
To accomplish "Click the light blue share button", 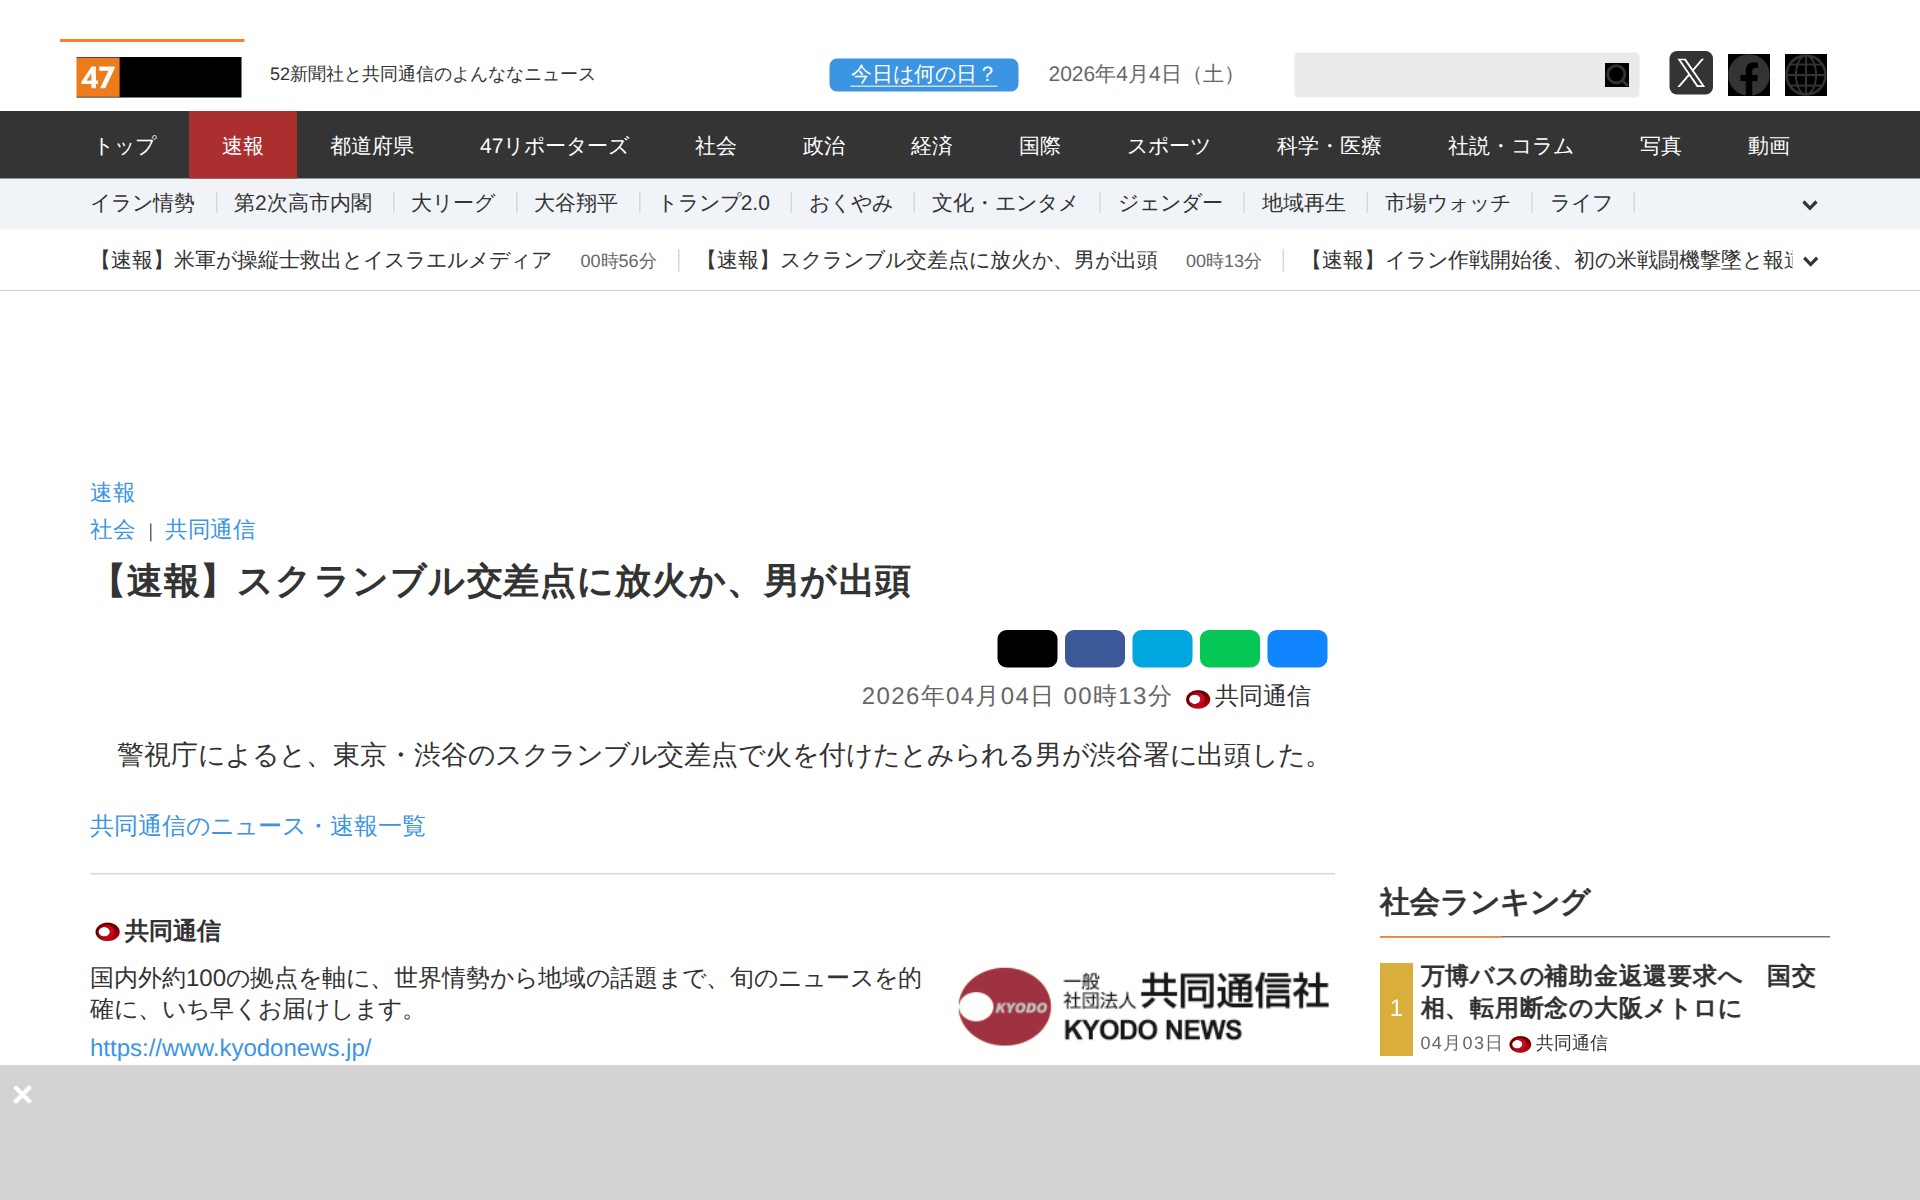I will pos(1162,649).
